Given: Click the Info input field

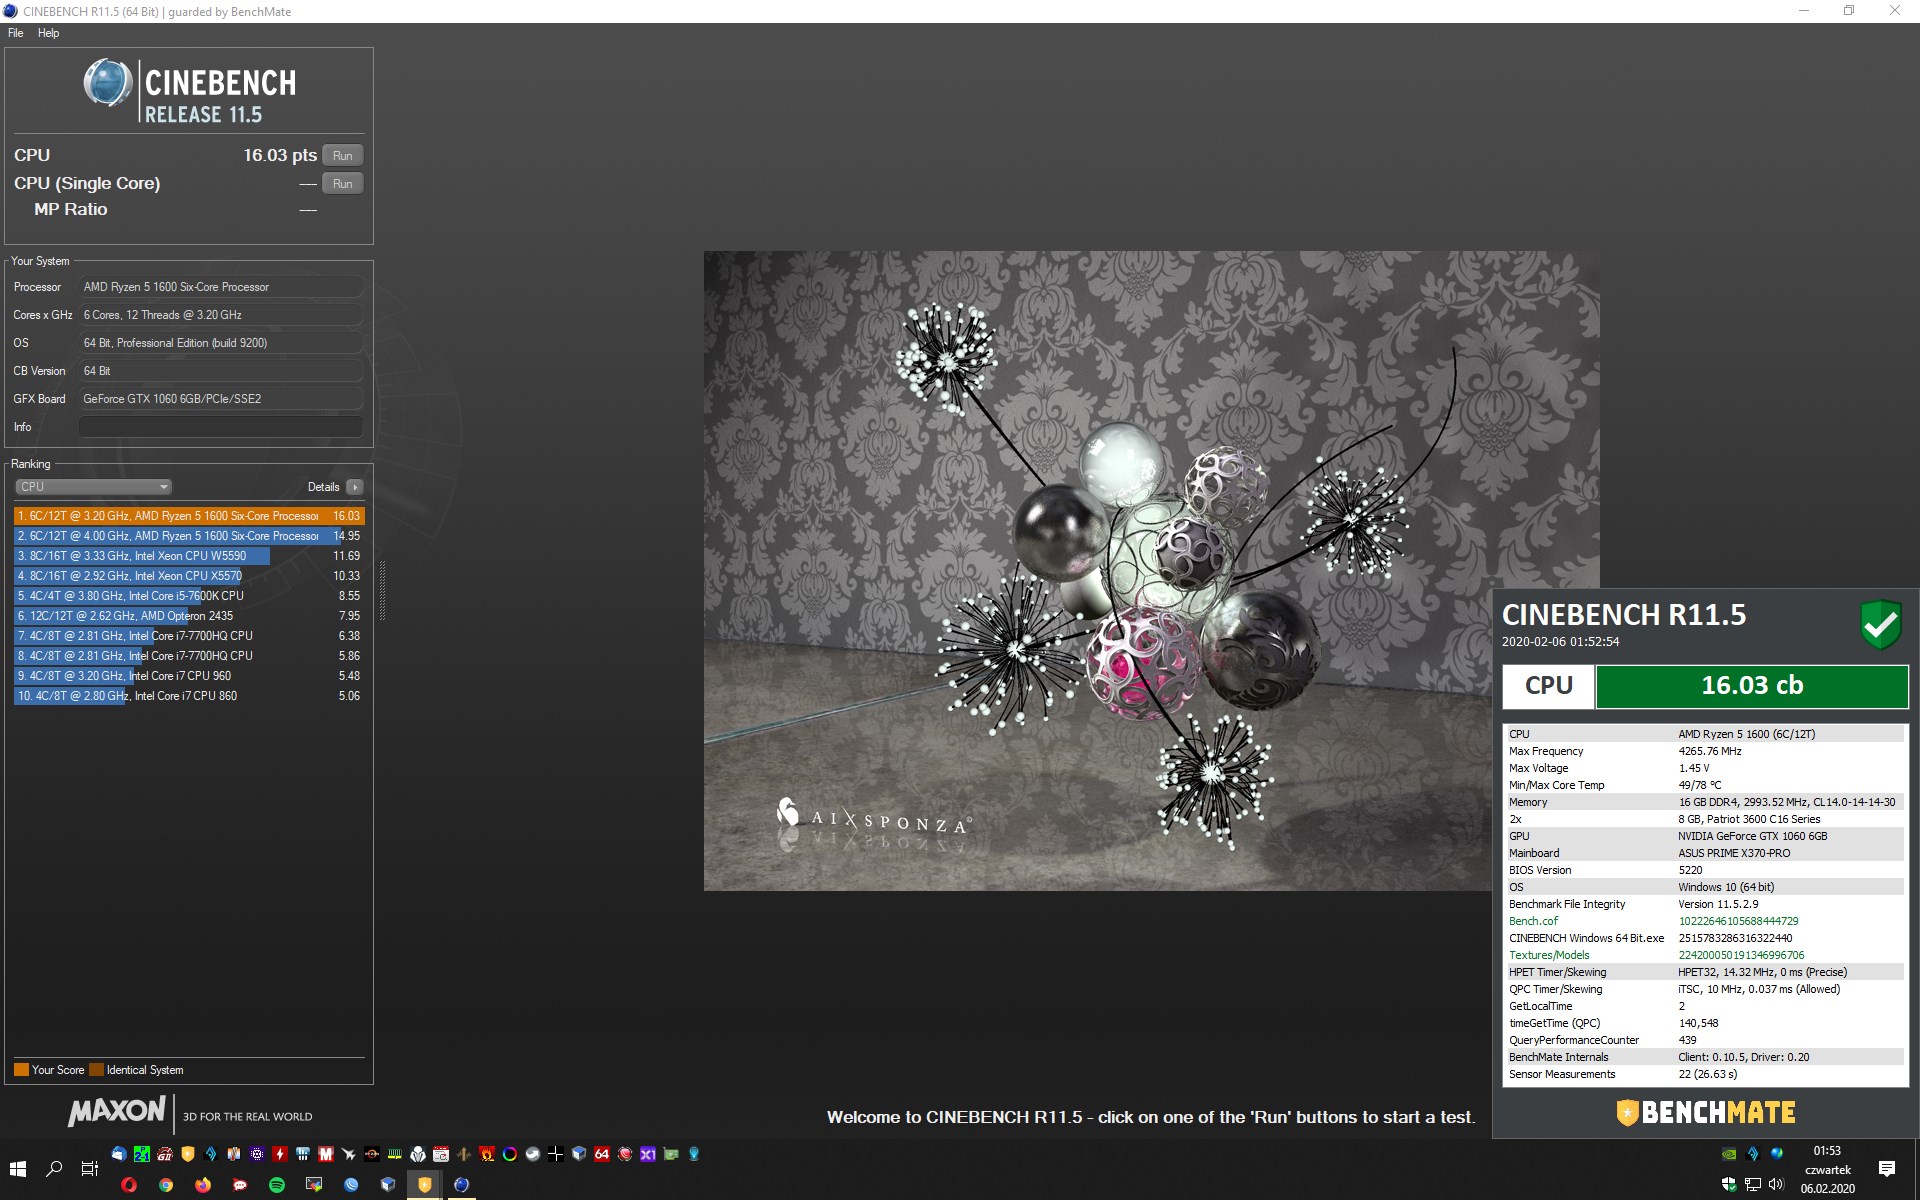Looking at the screenshot, I should [x=220, y=427].
